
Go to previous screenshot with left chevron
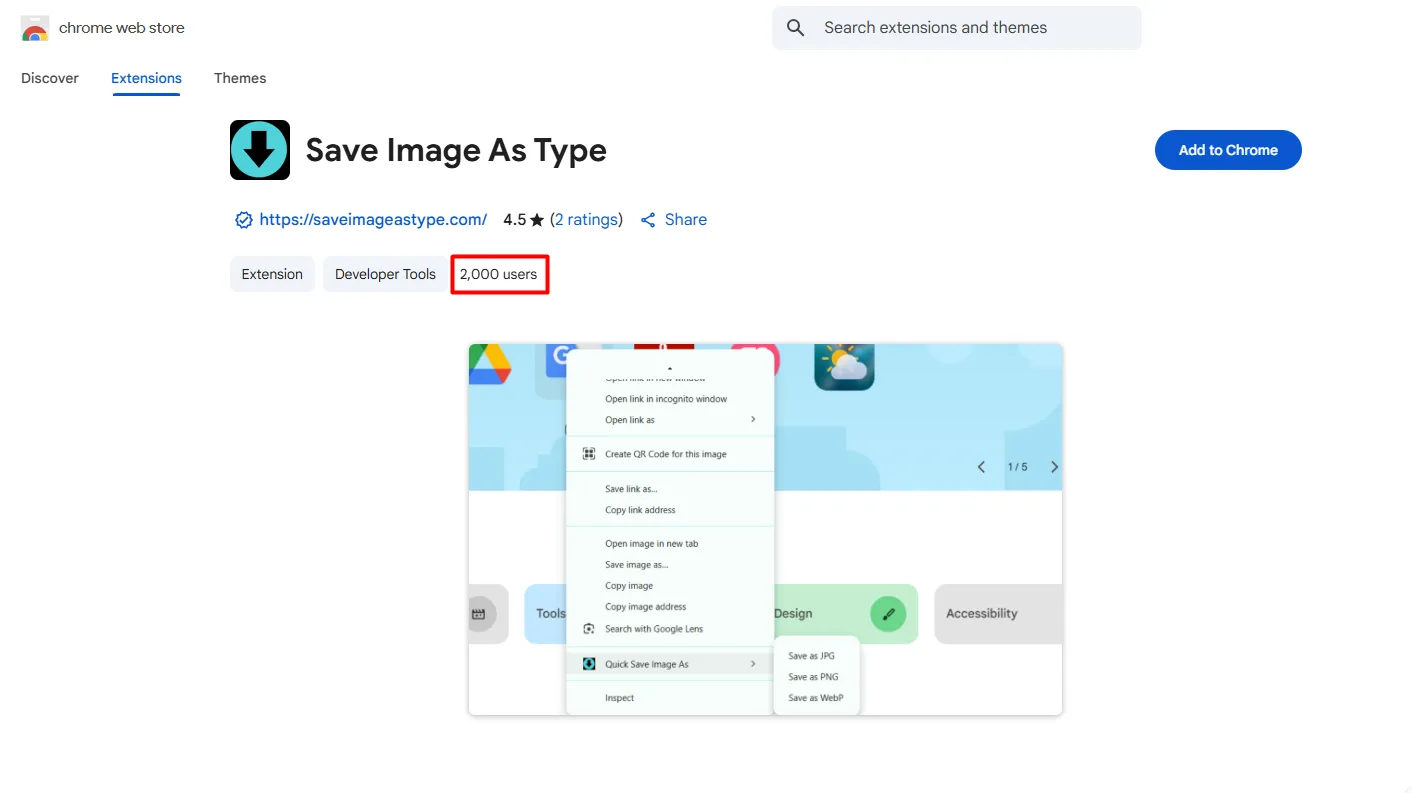(x=981, y=467)
